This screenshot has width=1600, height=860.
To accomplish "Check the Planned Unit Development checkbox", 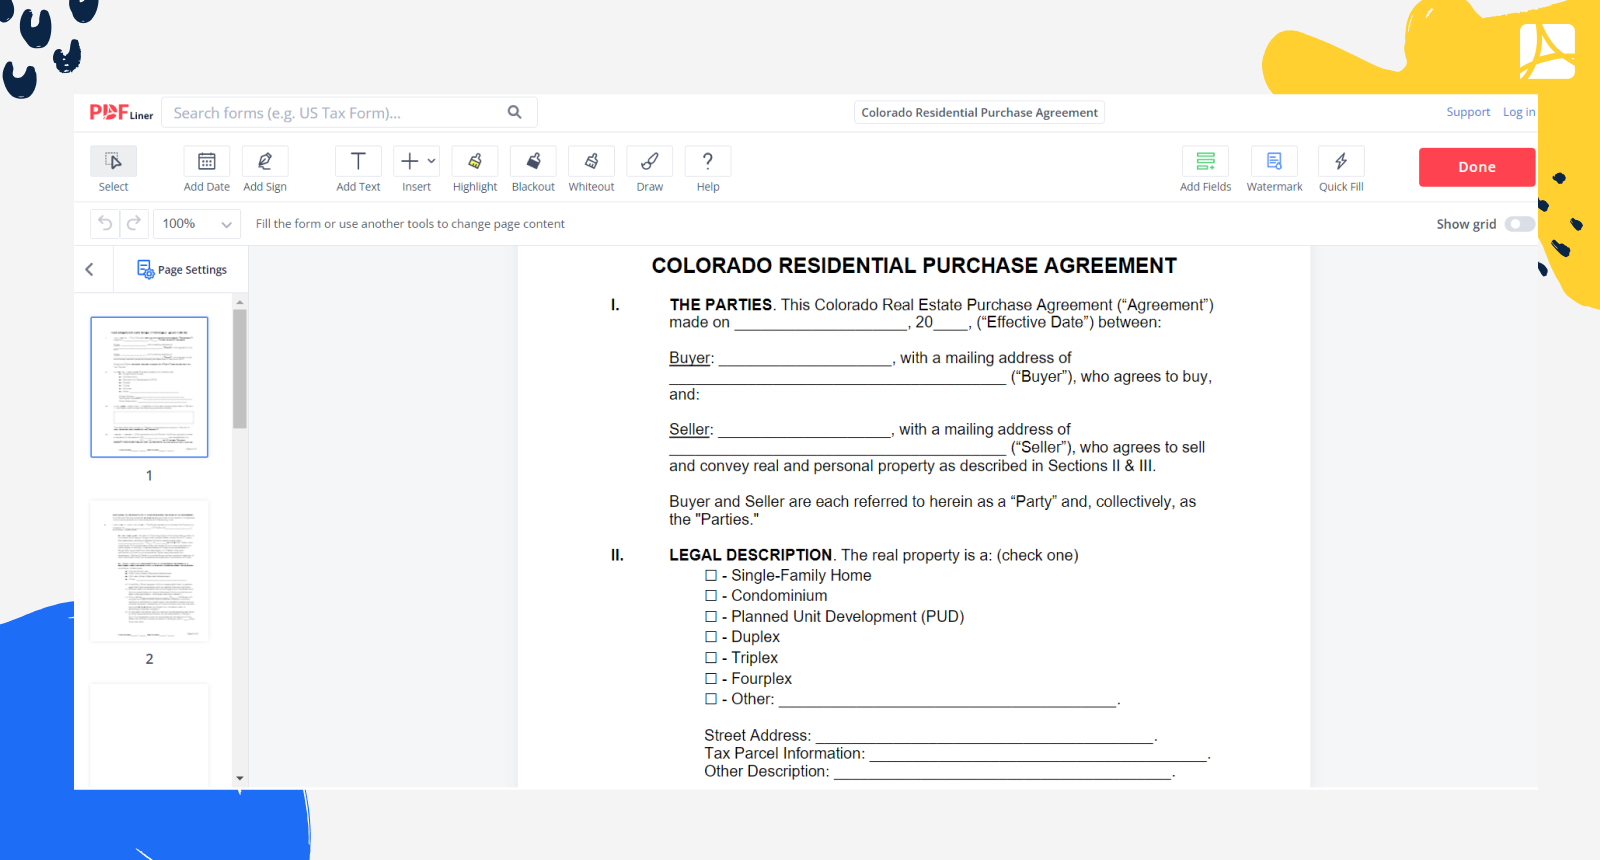I will pos(711,617).
